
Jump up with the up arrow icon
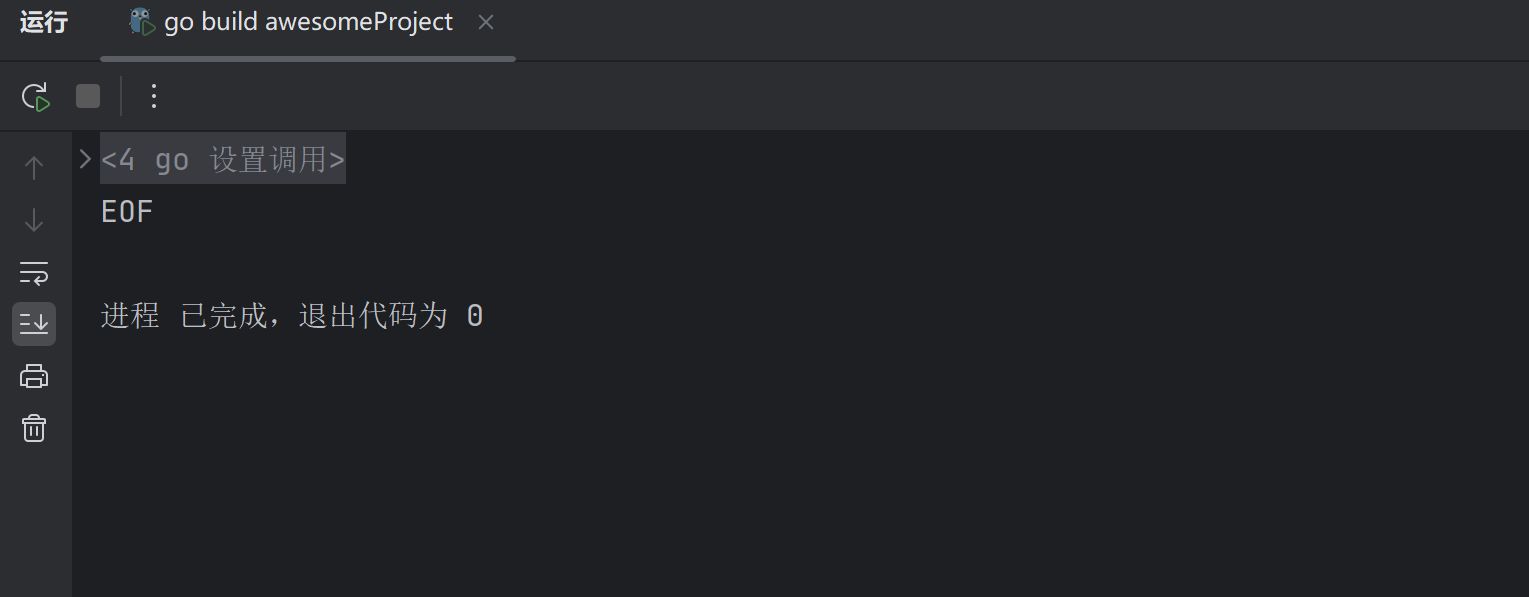pos(34,167)
